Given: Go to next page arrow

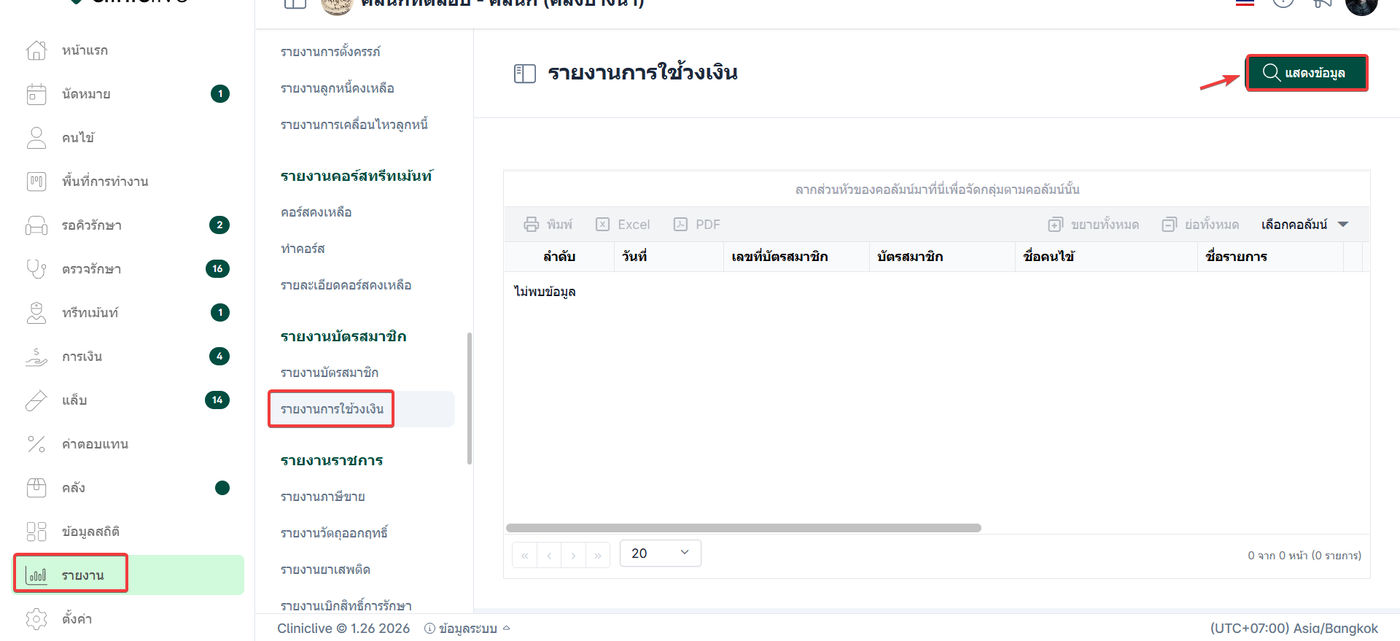Looking at the screenshot, I should click(x=573, y=554).
